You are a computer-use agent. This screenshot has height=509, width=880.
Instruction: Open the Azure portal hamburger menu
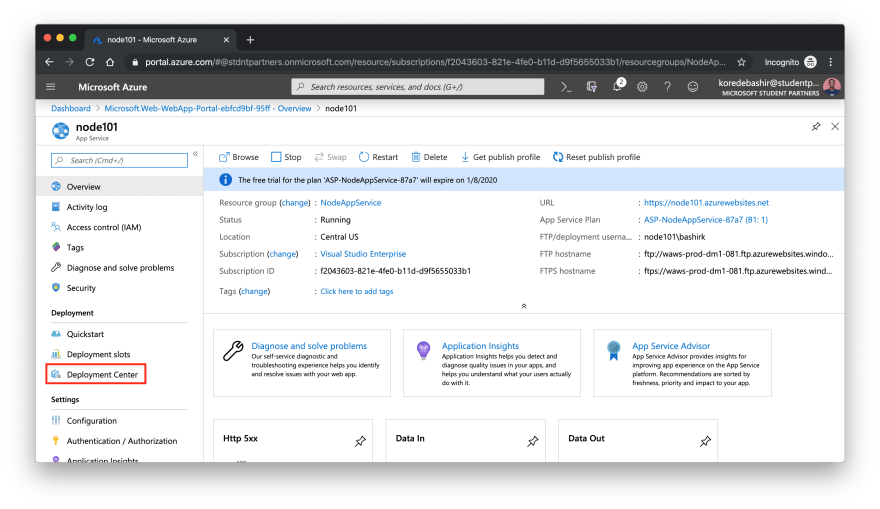pyautogui.click(x=51, y=87)
